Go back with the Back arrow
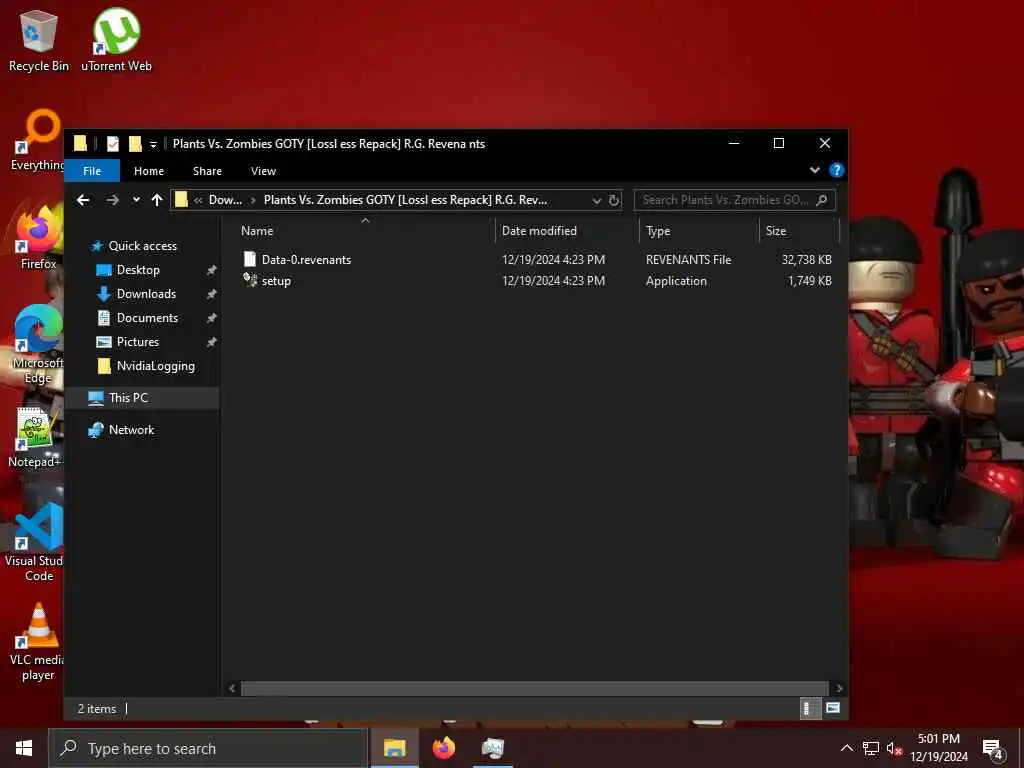Image resolution: width=1024 pixels, height=768 pixels. tap(83, 200)
